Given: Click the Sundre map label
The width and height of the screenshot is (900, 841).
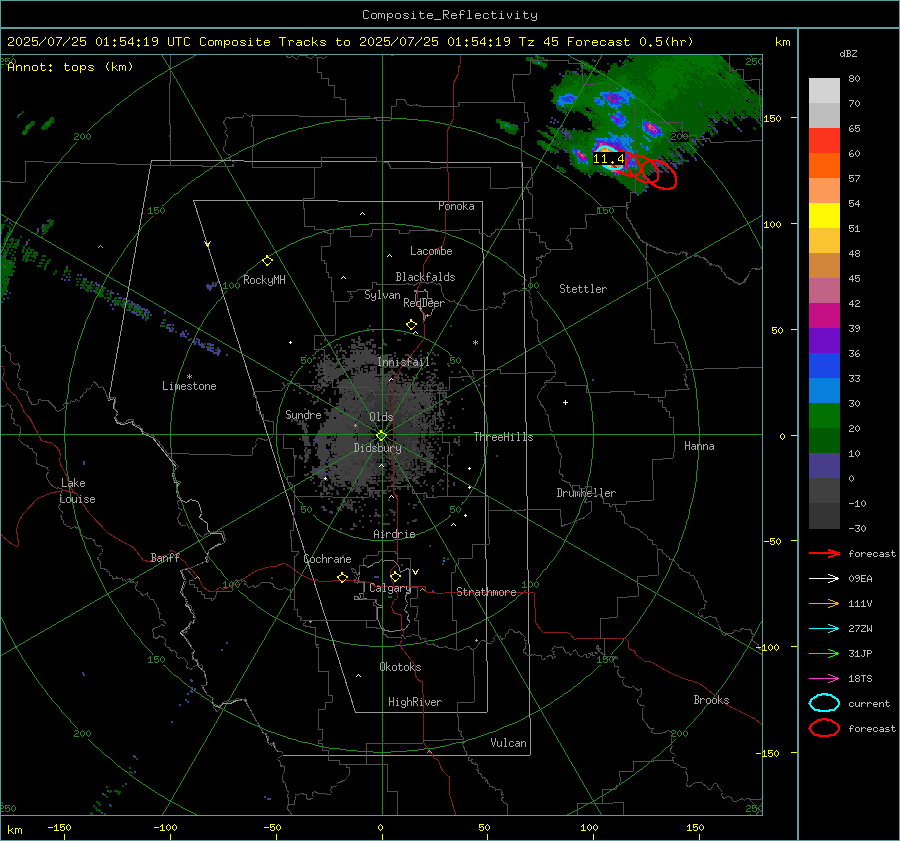Looking at the screenshot, I should [304, 414].
